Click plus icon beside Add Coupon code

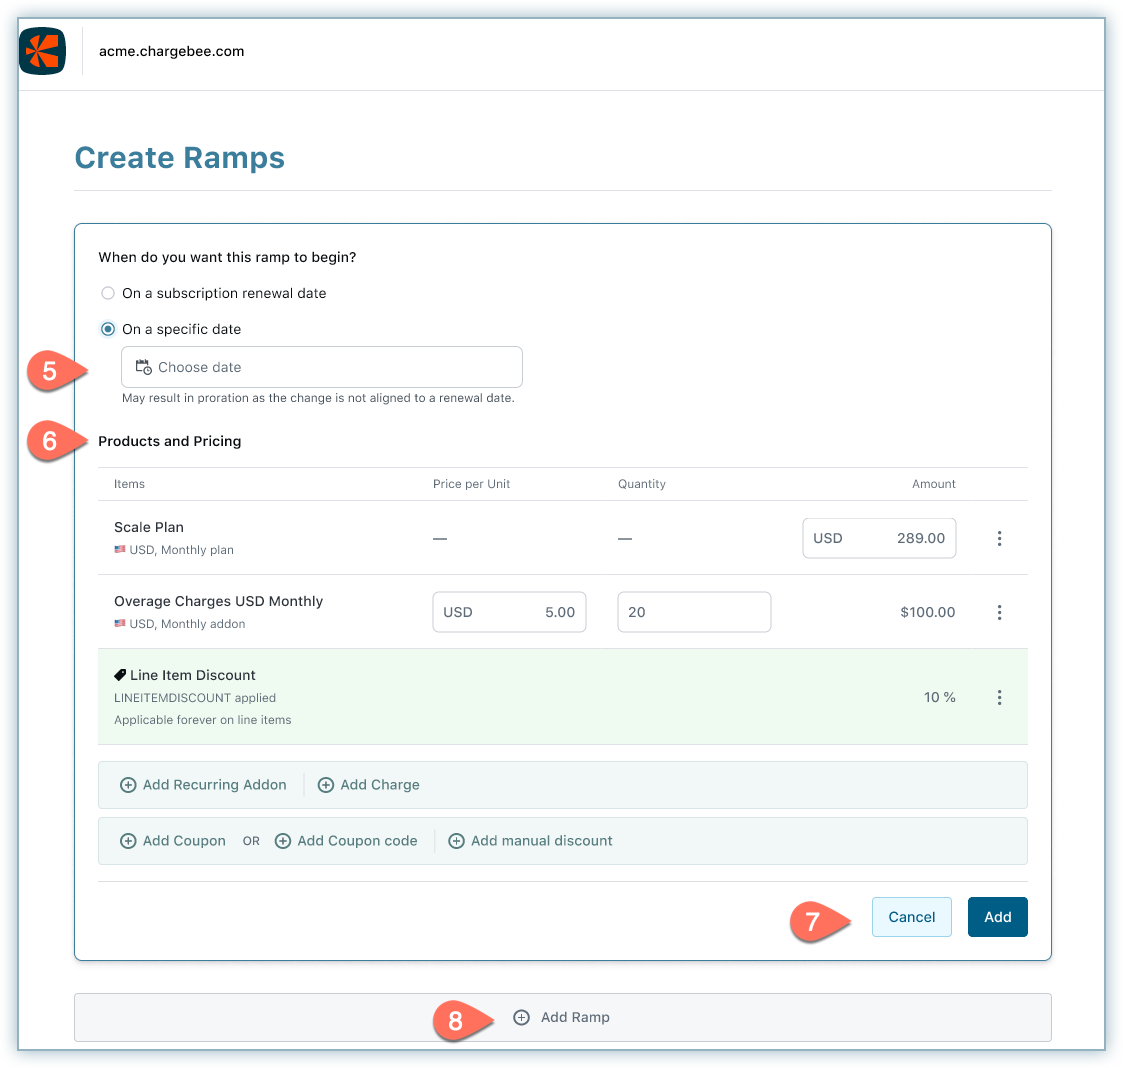pyautogui.click(x=283, y=841)
